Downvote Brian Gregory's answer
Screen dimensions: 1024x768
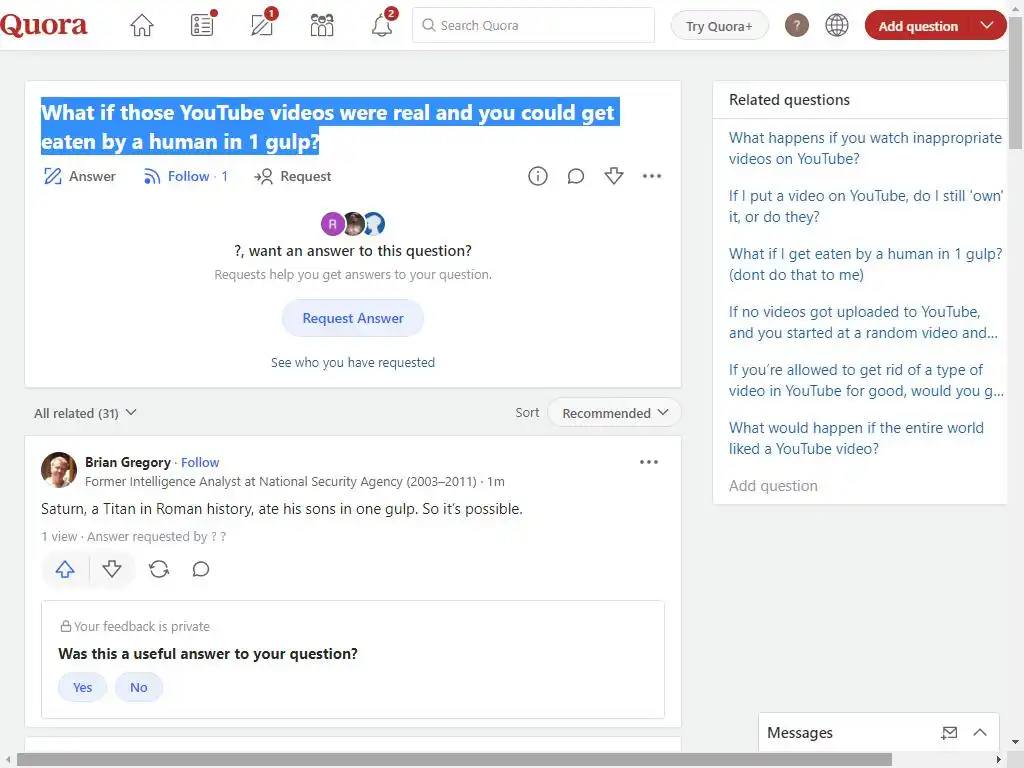coord(112,569)
